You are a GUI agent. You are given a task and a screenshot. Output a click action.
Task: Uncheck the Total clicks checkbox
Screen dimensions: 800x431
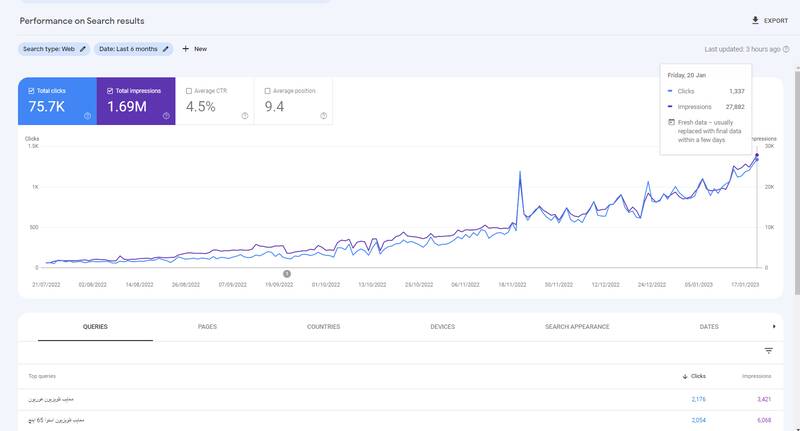point(31,91)
